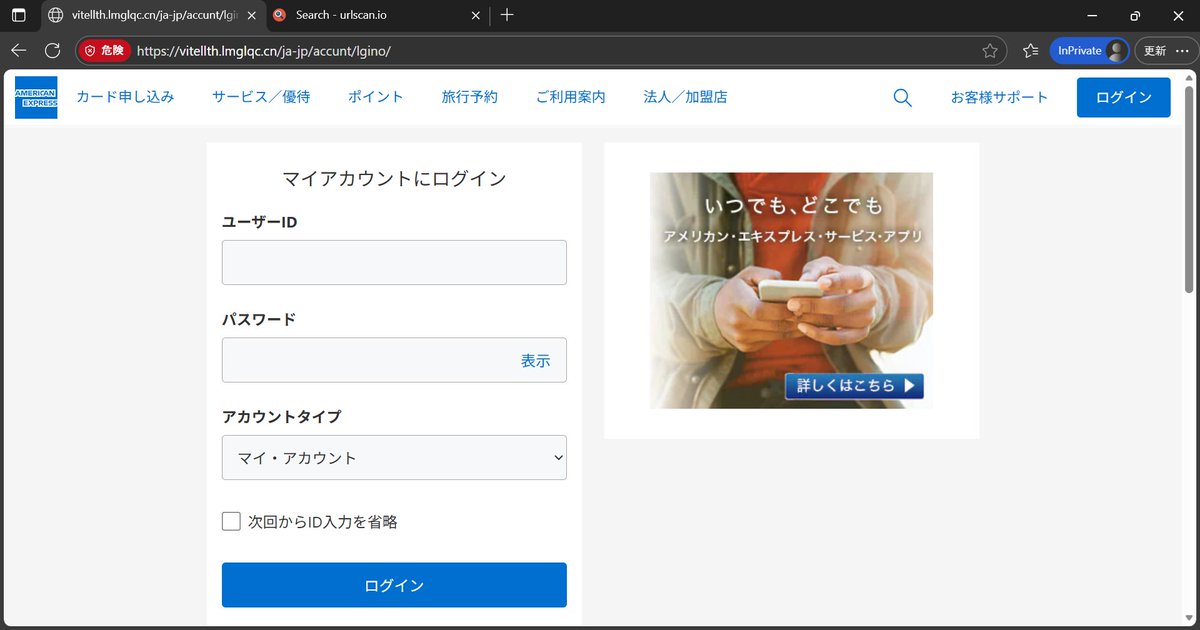Enable 次回からID入力を省略 checkbox
This screenshot has height=630, width=1200.
coord(230,521)
